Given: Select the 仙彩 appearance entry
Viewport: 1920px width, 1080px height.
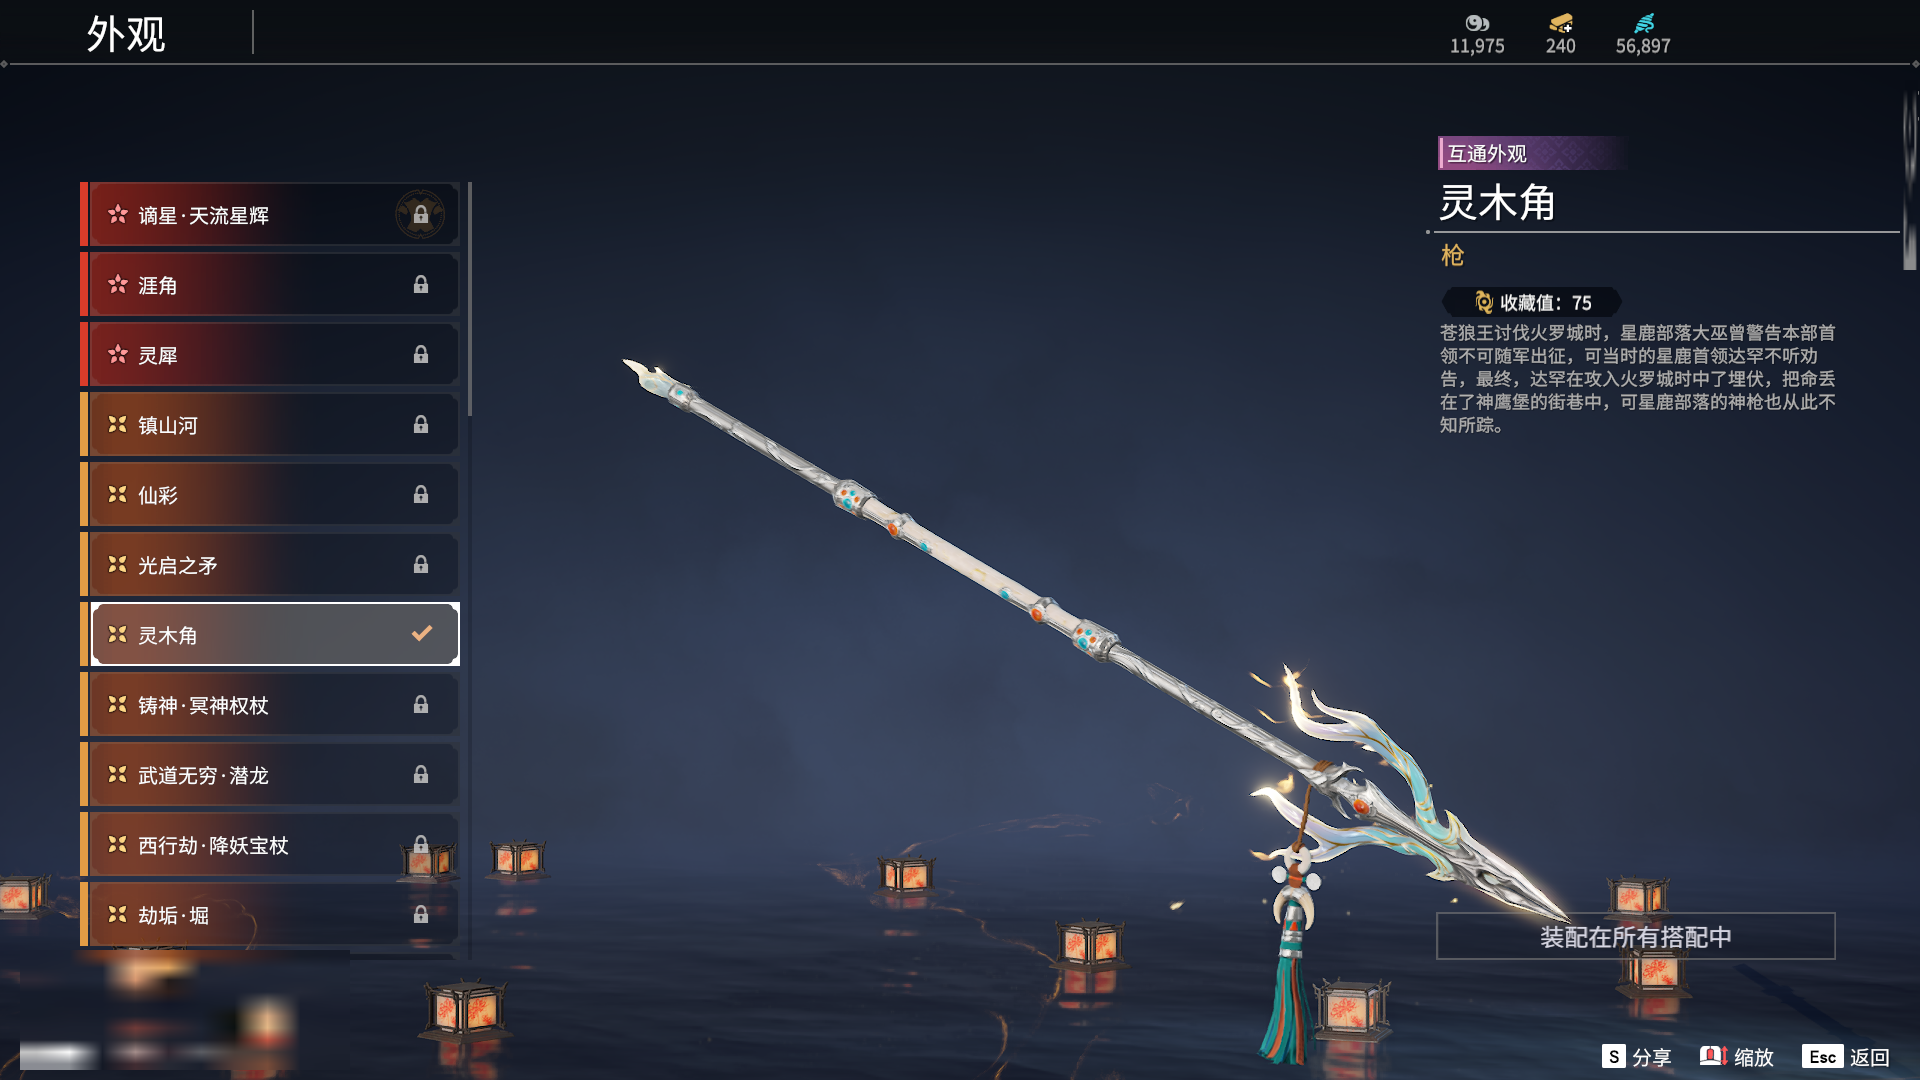Looking at the screenshot, I should (270, 495).
